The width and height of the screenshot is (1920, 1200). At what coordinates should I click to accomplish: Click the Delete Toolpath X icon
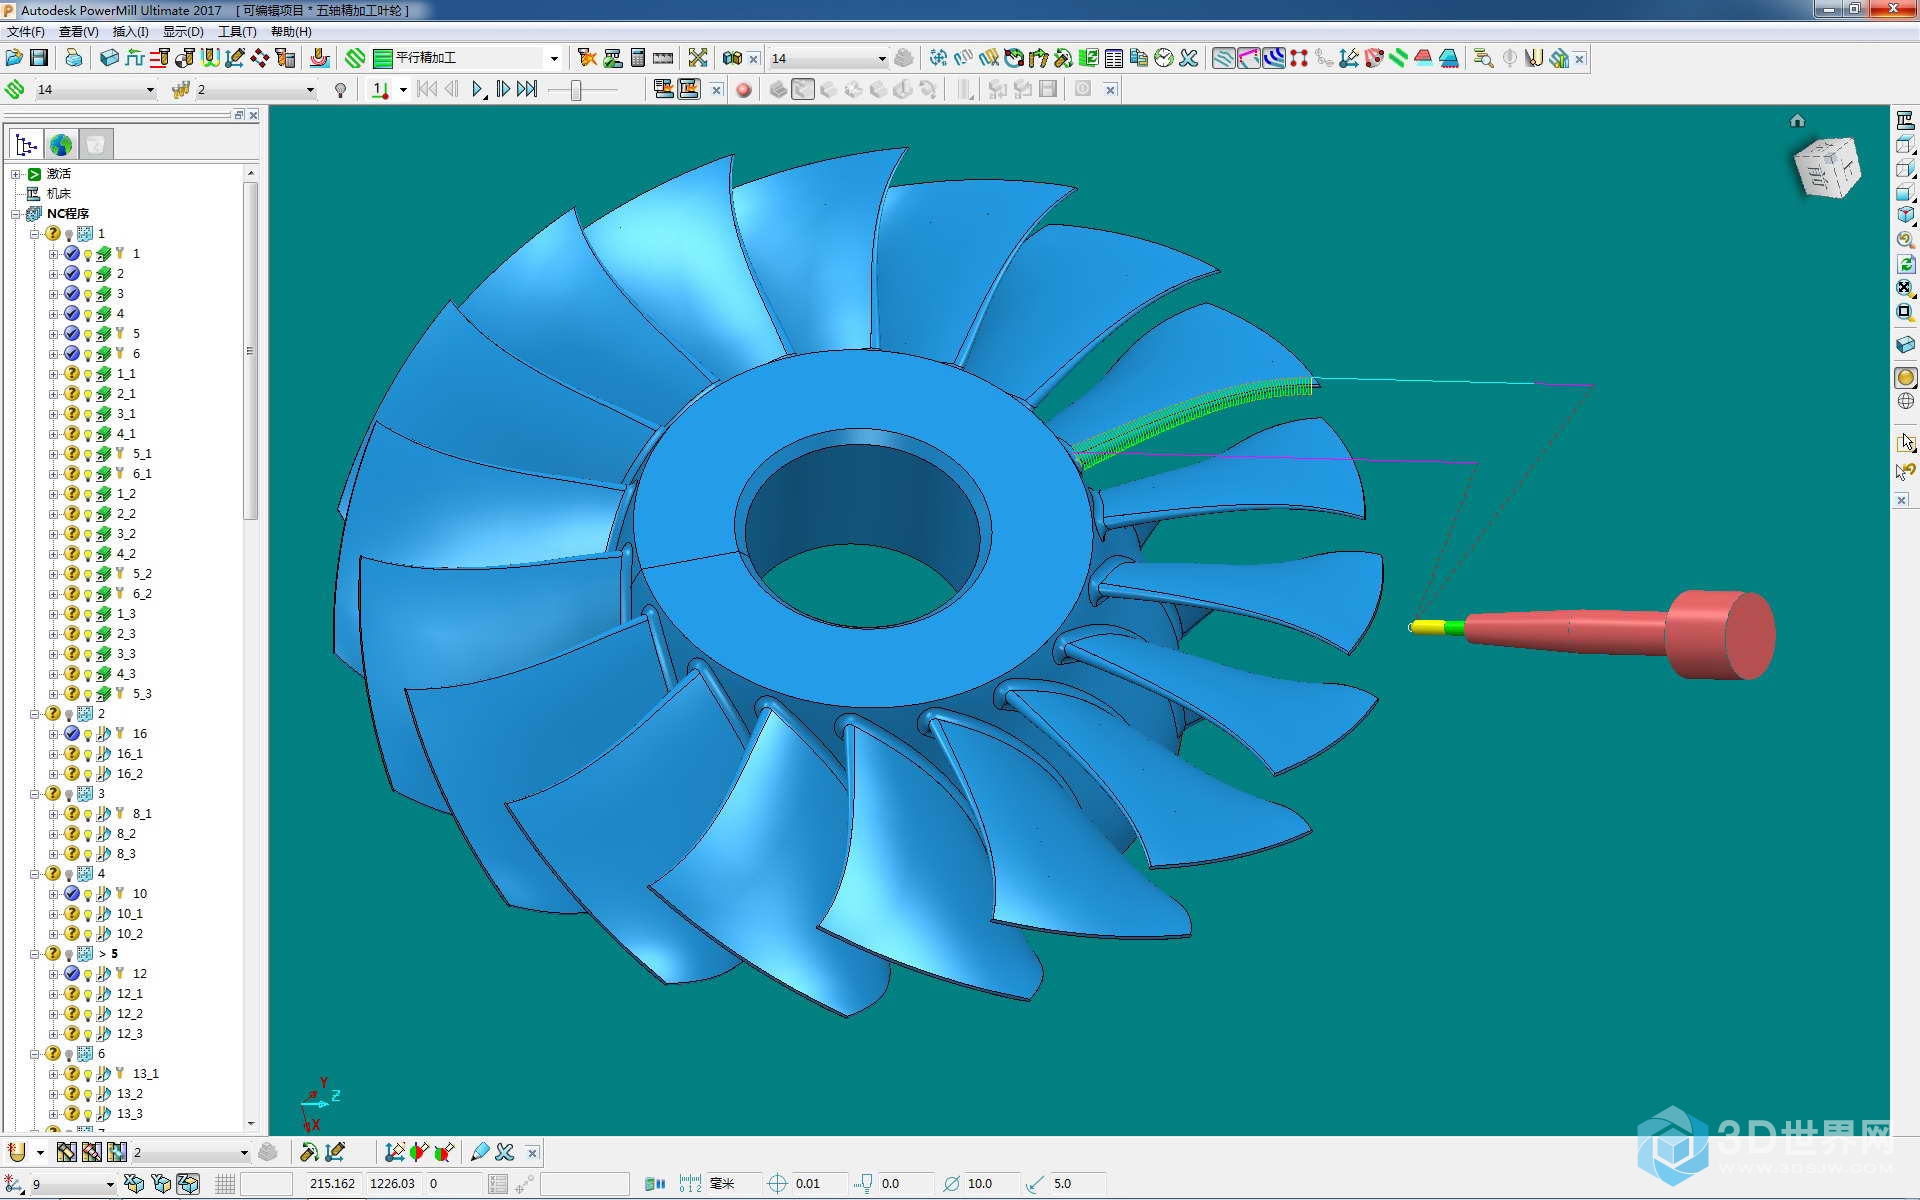click(x=1188, y=58)
